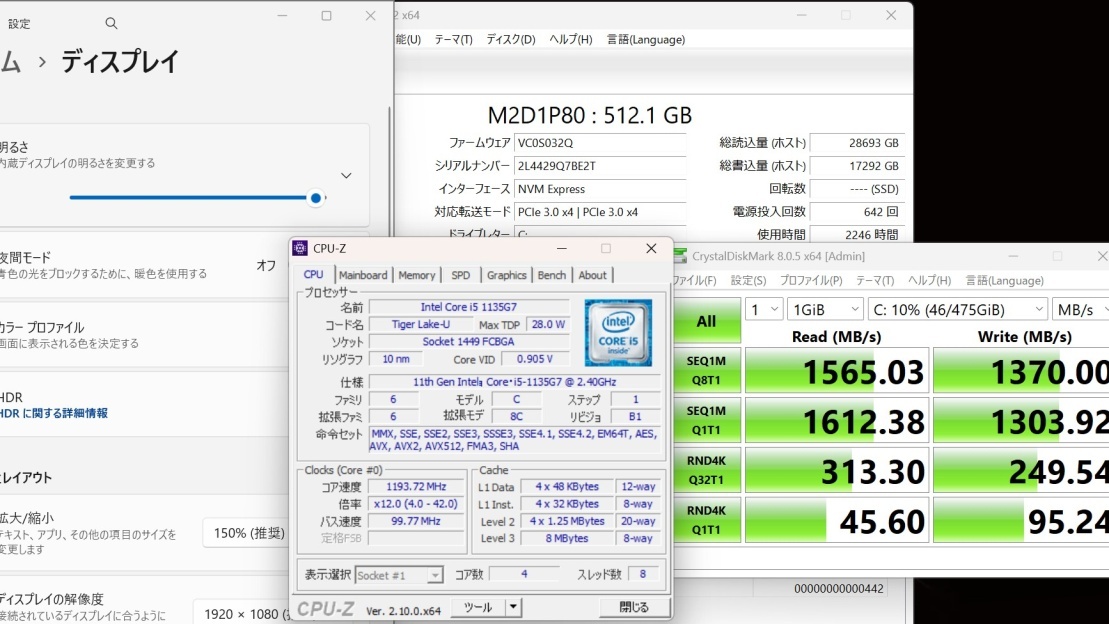Click the CPU-Z title bar app icon

point(300,248)
